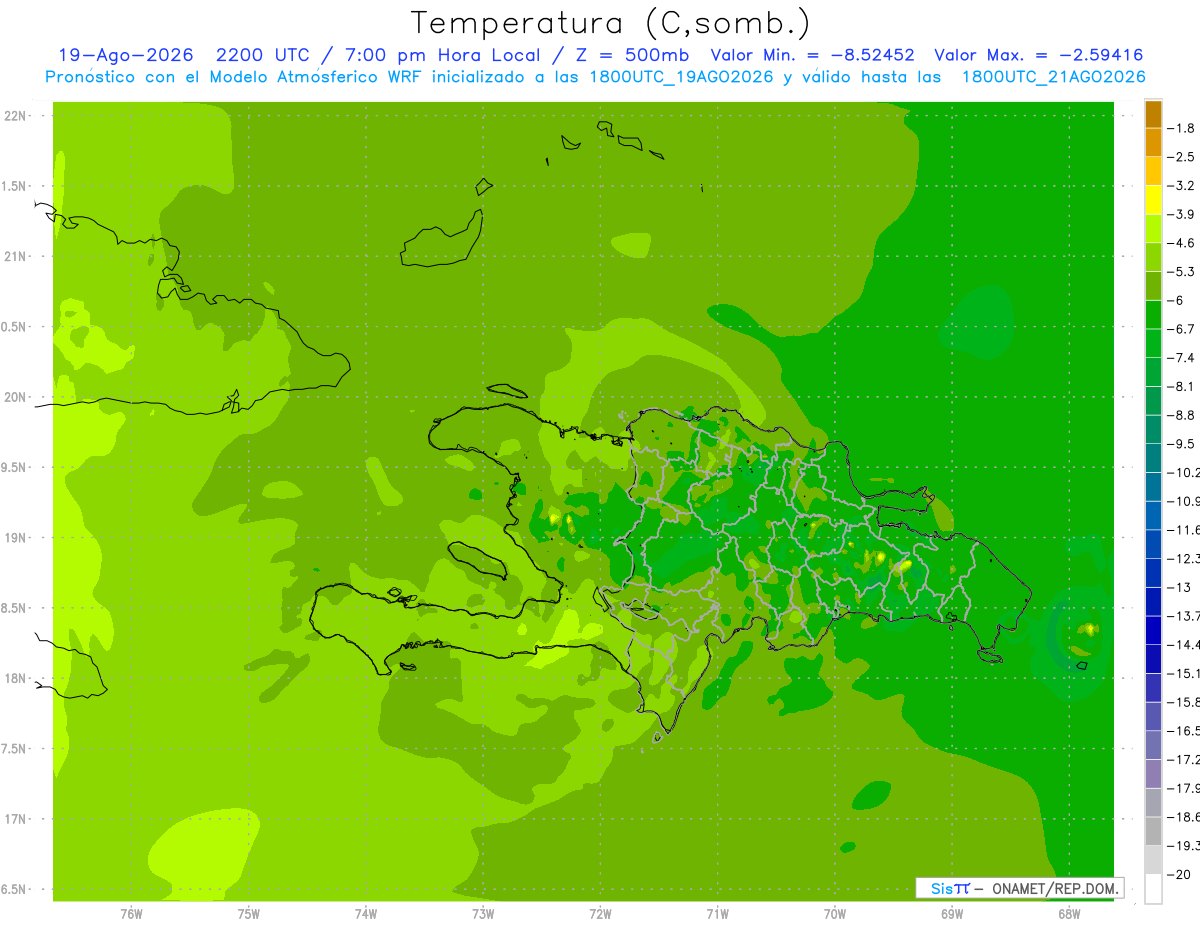Click the '76W' longitude axis label
The height and width of the screenshot is (927, 1200).
(x=131, y=914)
